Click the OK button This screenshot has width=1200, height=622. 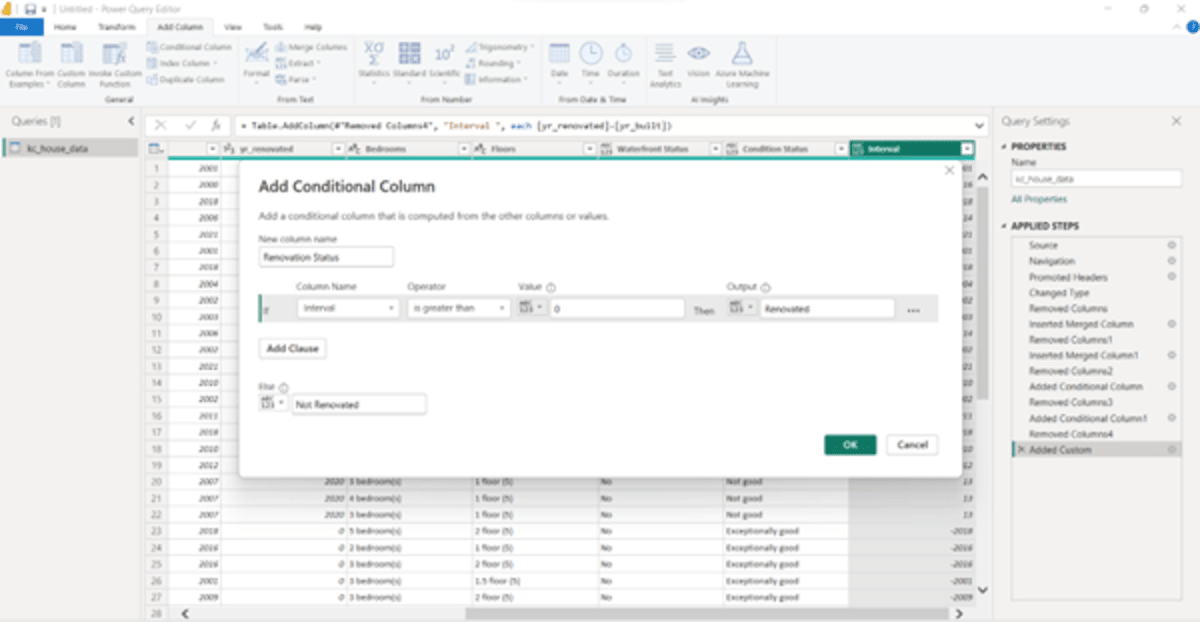coord(850,445)
